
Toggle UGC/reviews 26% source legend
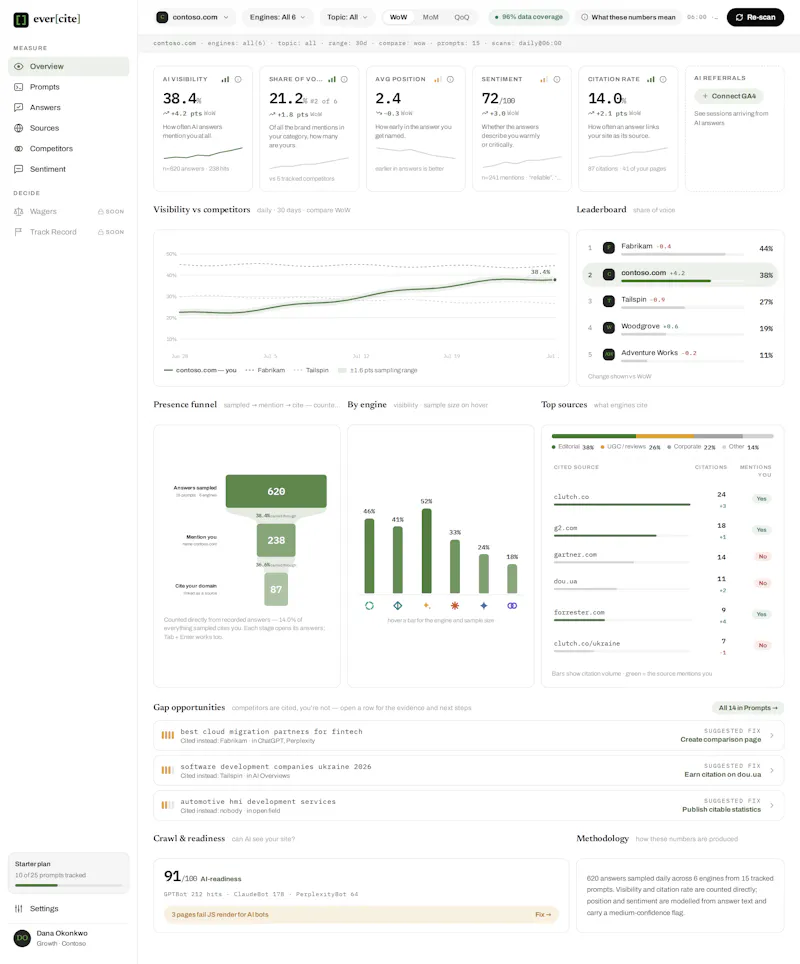630,447
